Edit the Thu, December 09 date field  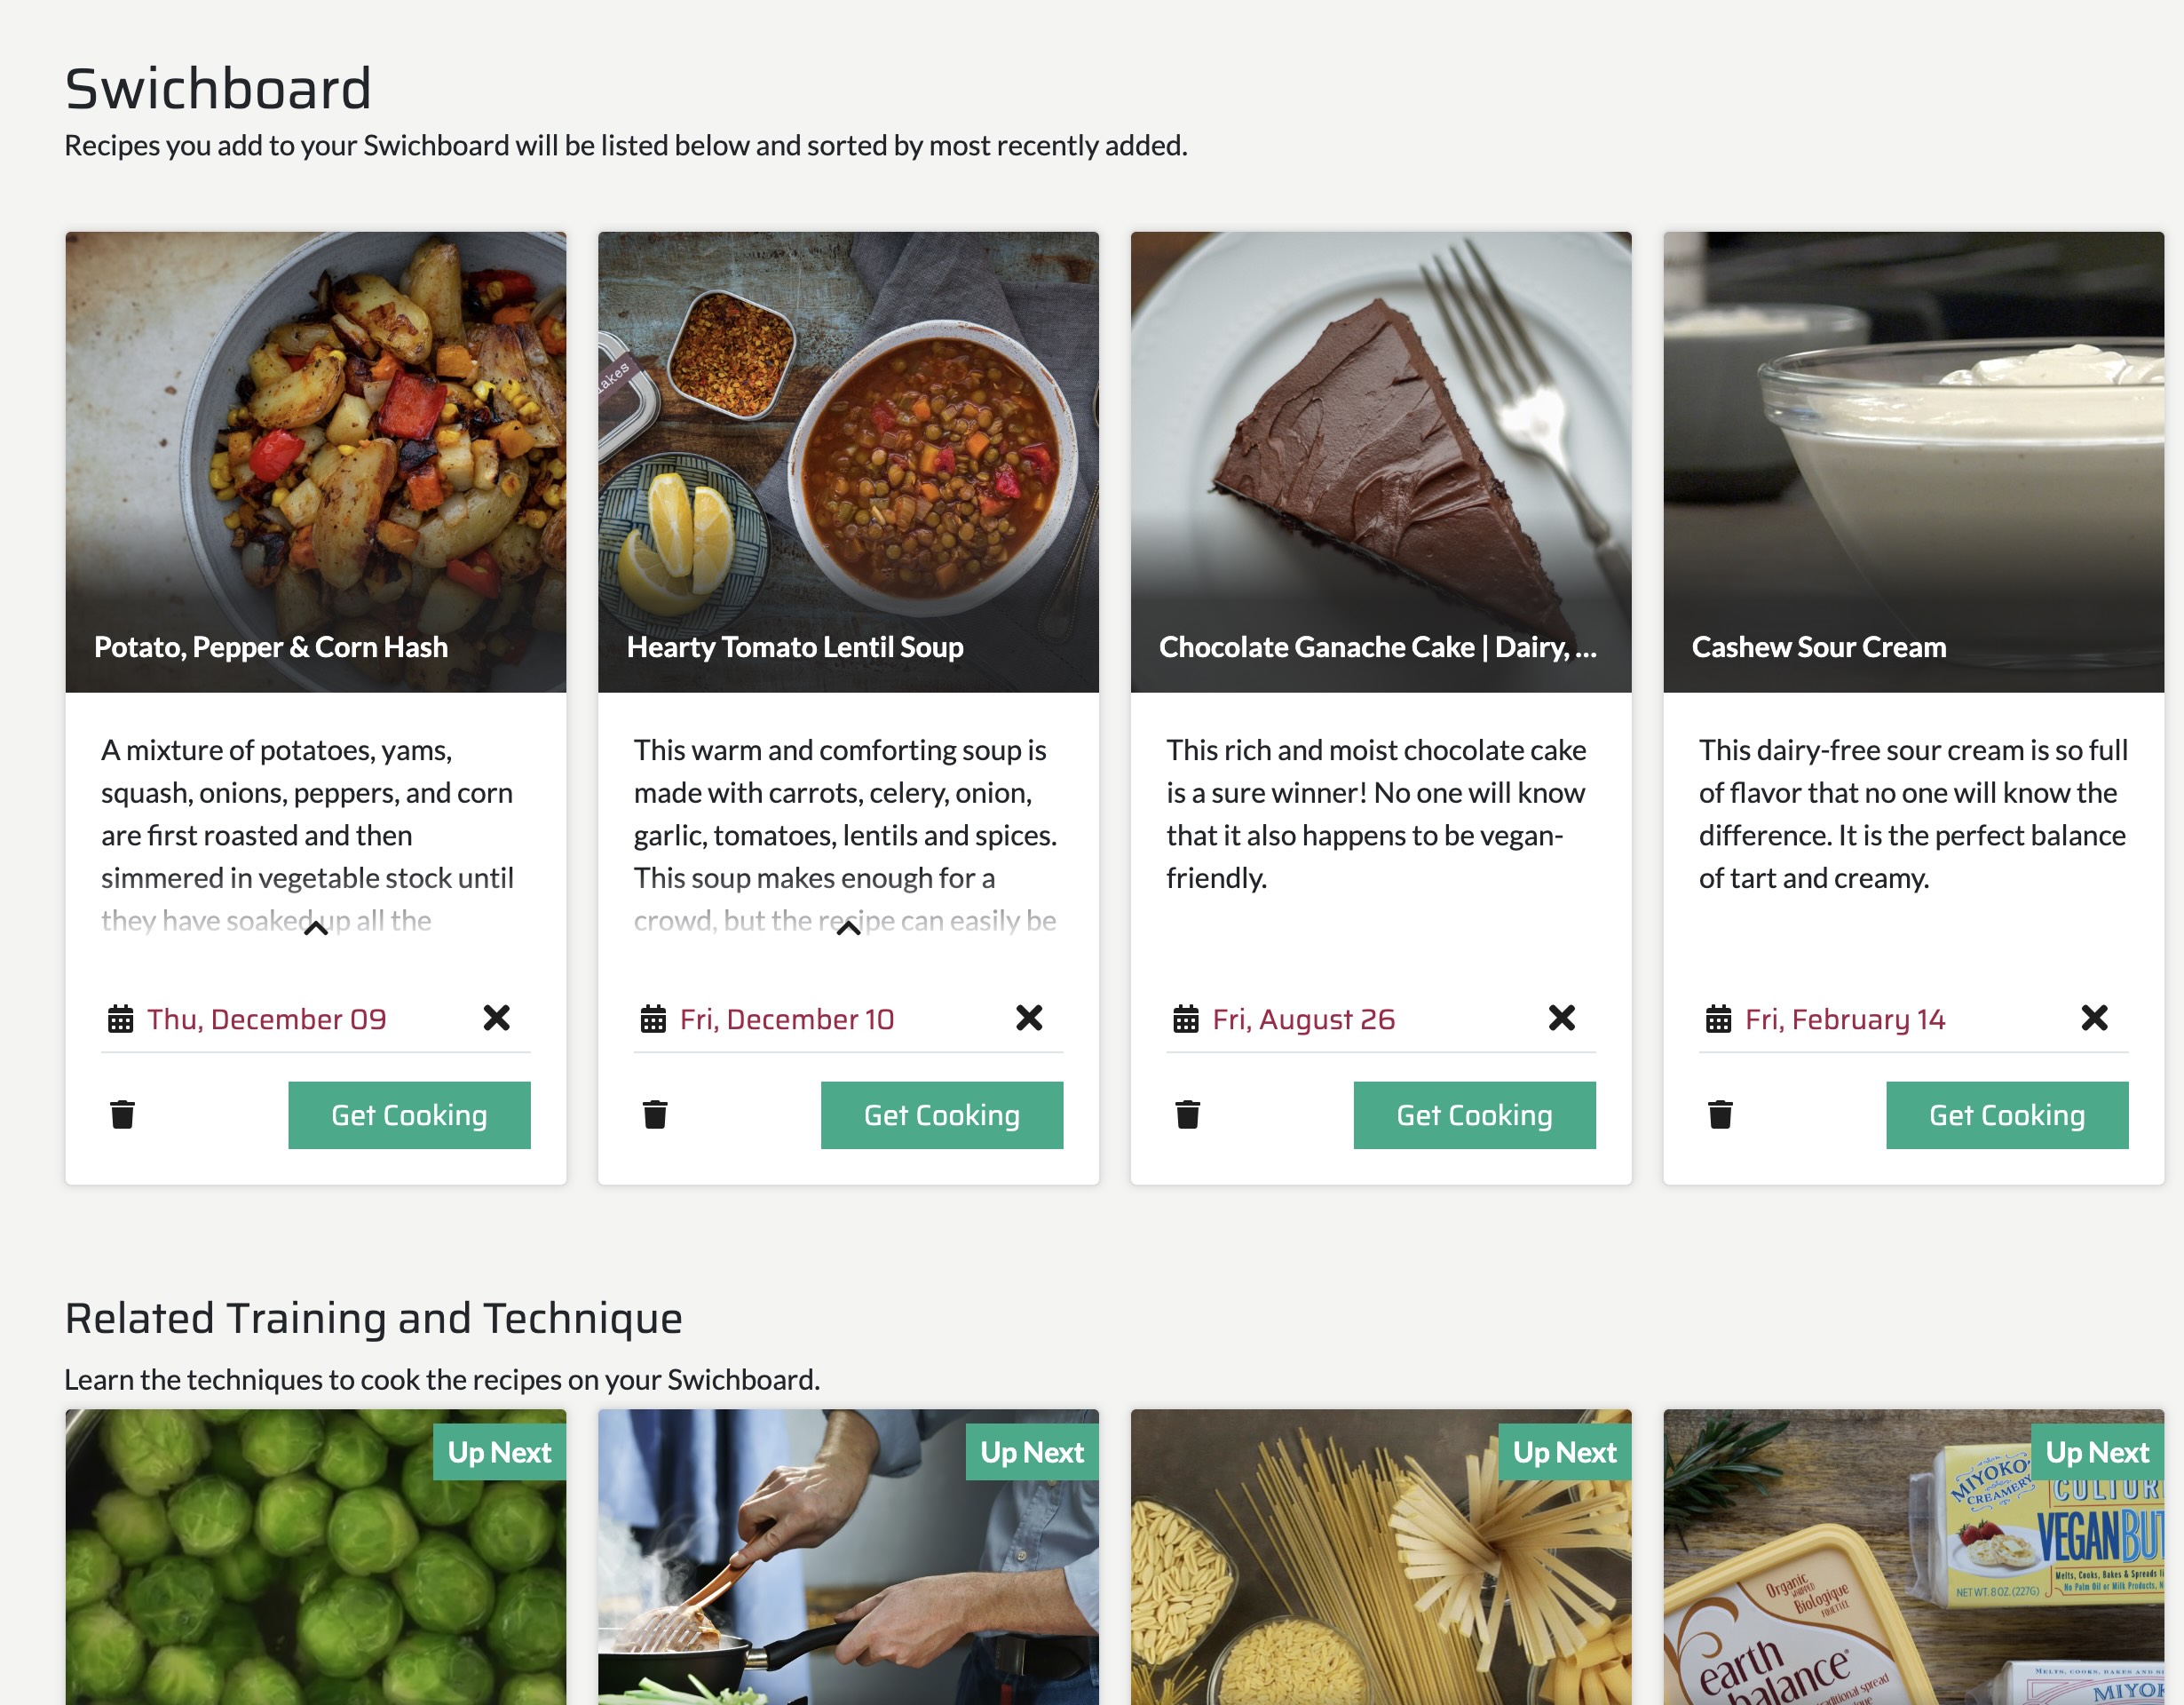pyautogui.click(x=266, y=1019)
